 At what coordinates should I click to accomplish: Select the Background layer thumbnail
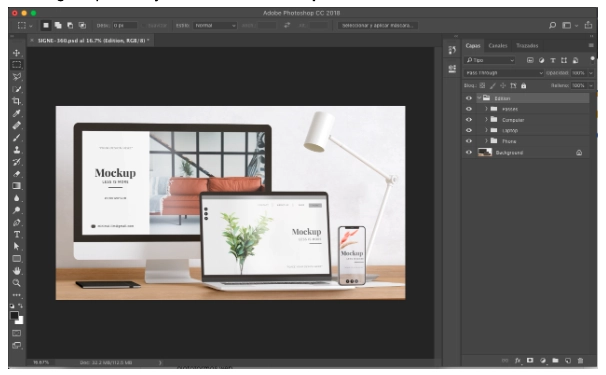coord(485,152)
